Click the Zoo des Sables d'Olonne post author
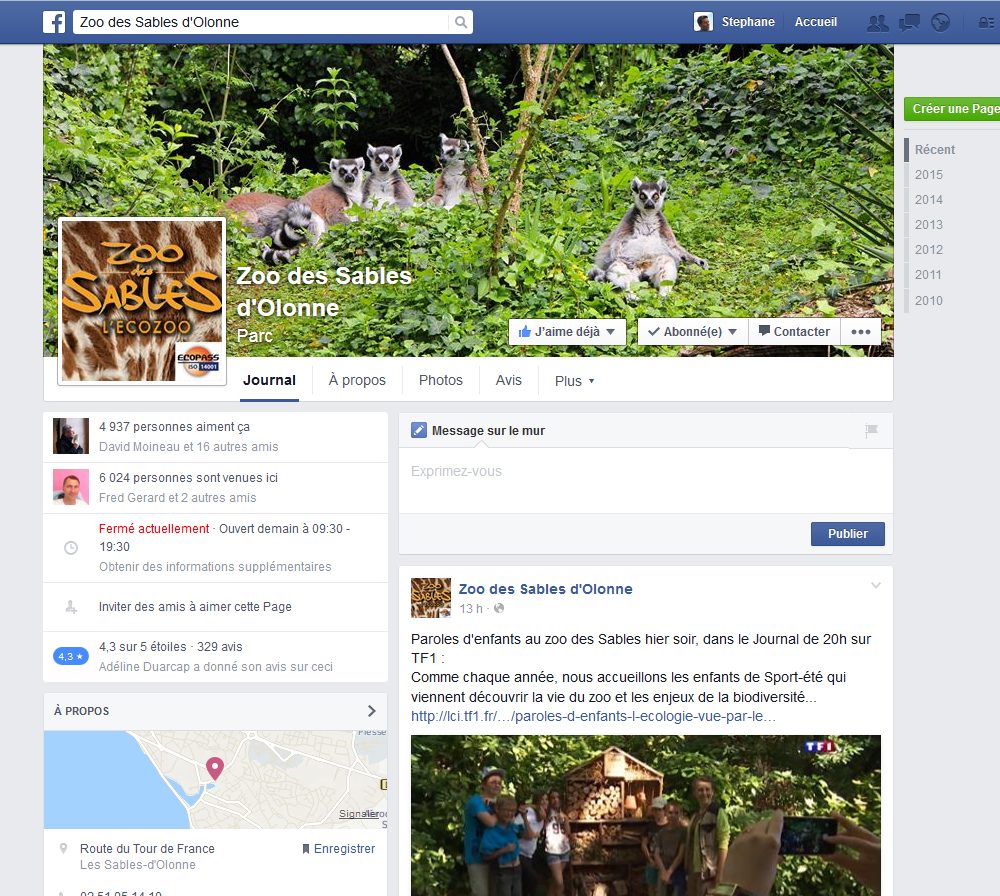The image size is (1000, 896). (x=546, y=589)
